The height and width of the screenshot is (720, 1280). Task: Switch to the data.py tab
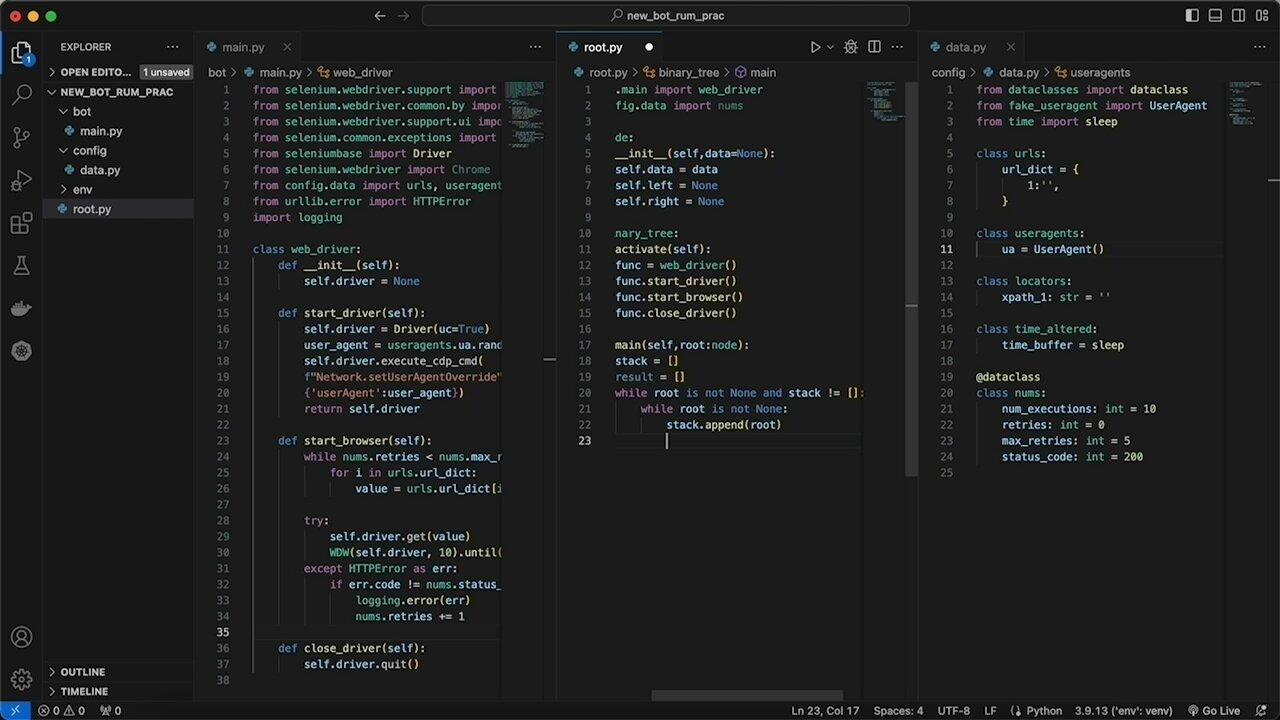[963, 47]
